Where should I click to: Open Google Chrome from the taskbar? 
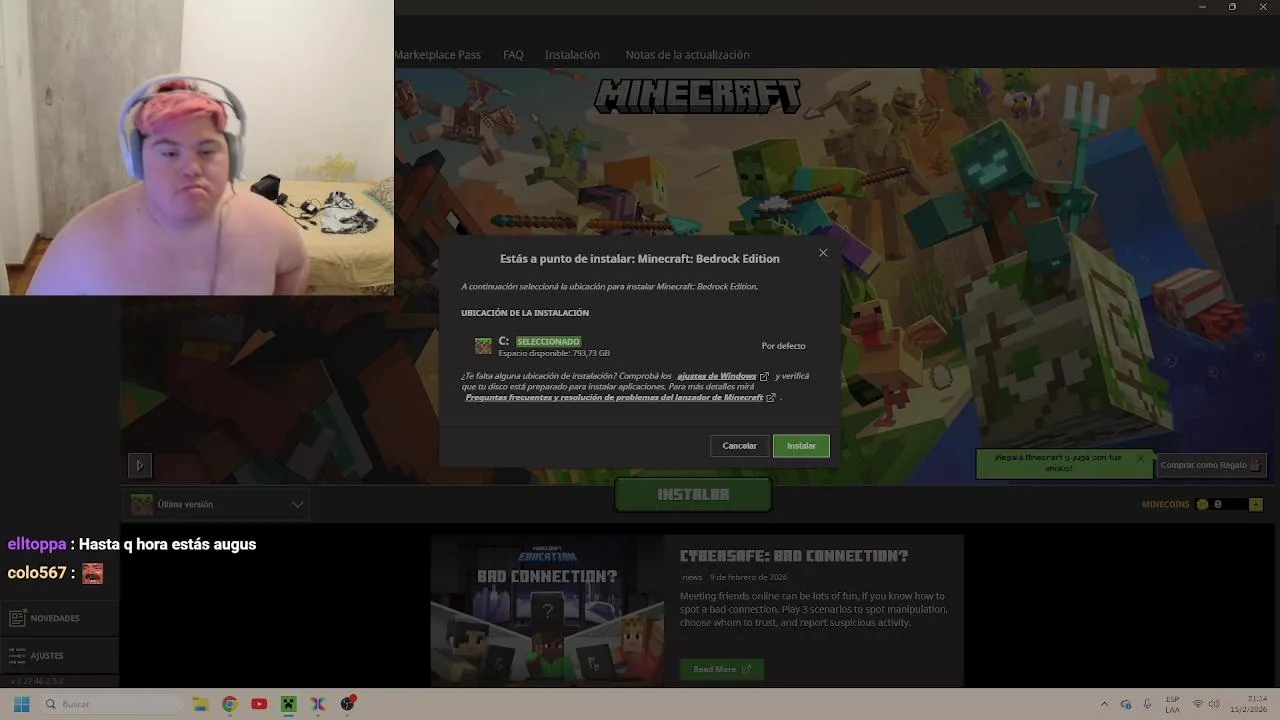pos(229,704)
